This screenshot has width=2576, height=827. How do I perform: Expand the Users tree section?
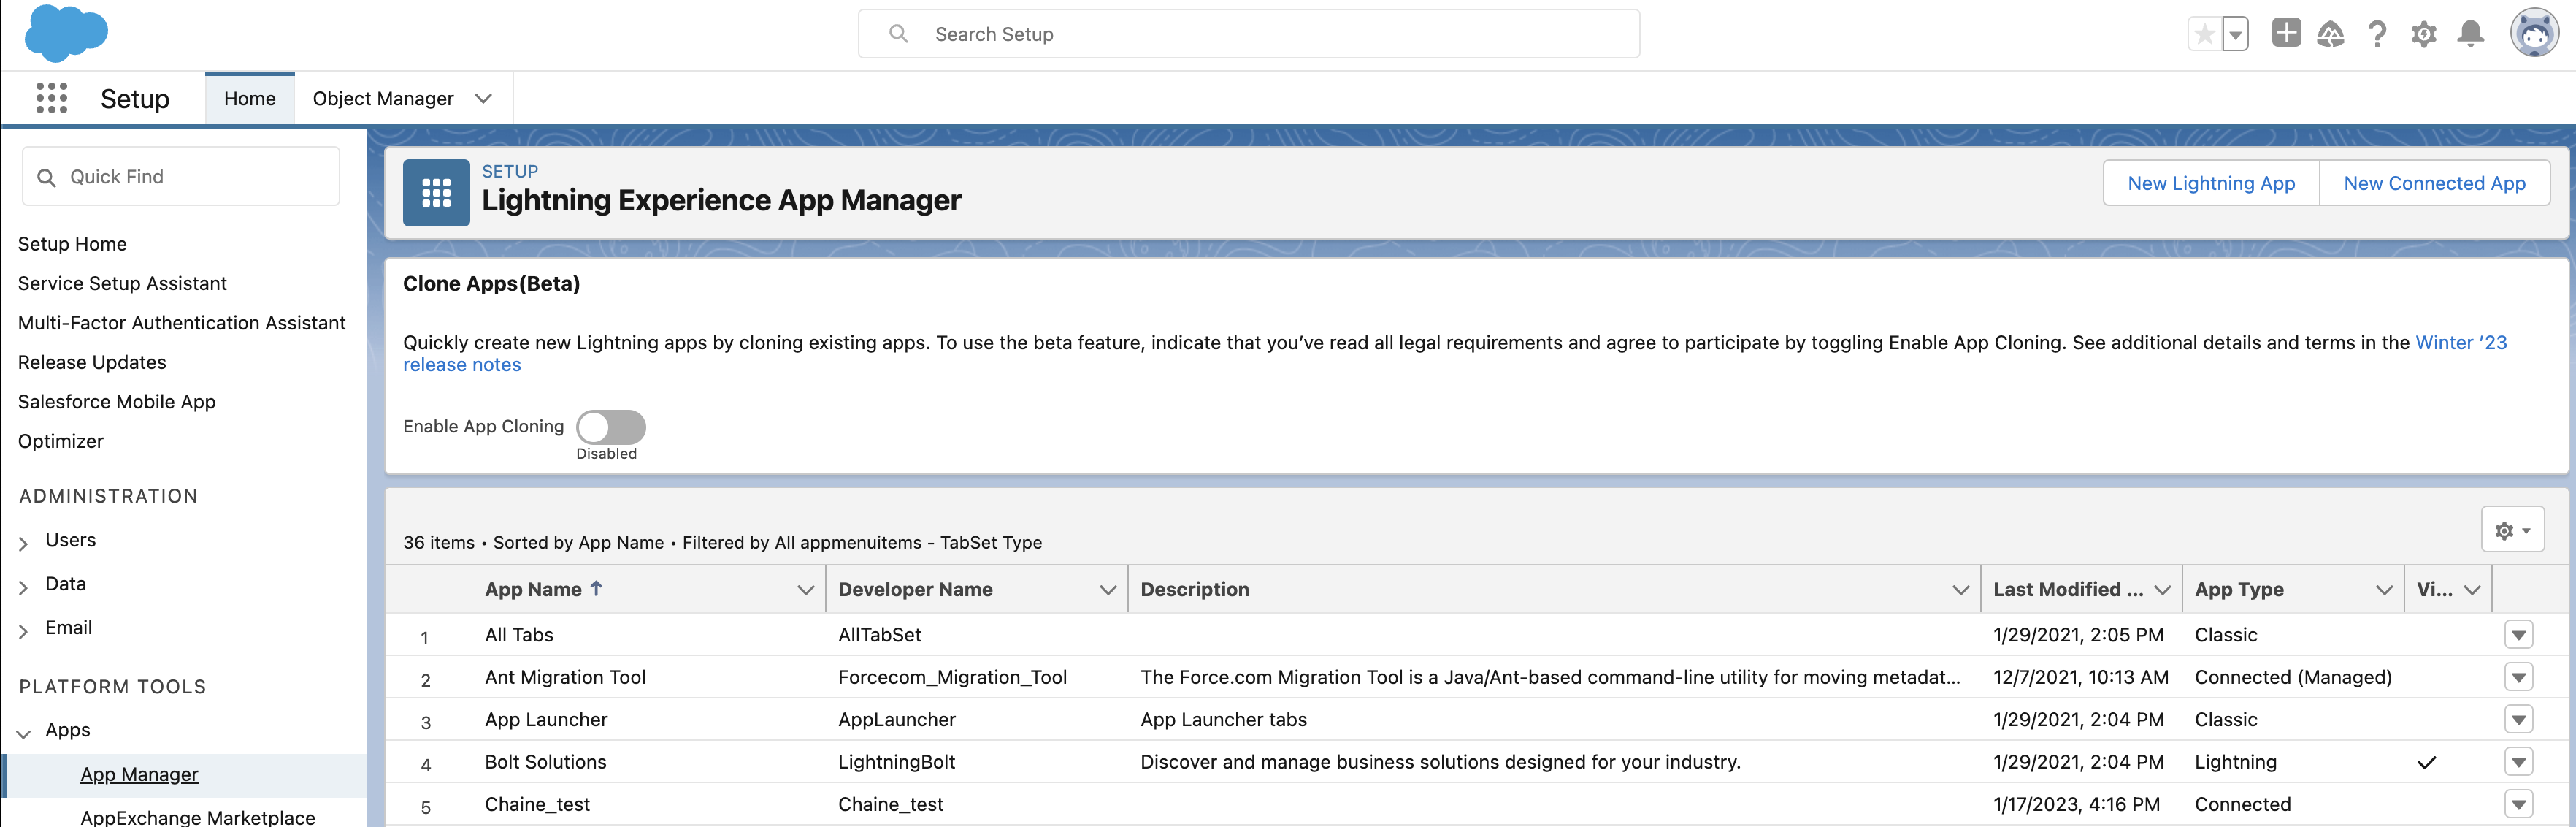click(x=24, y=543)
